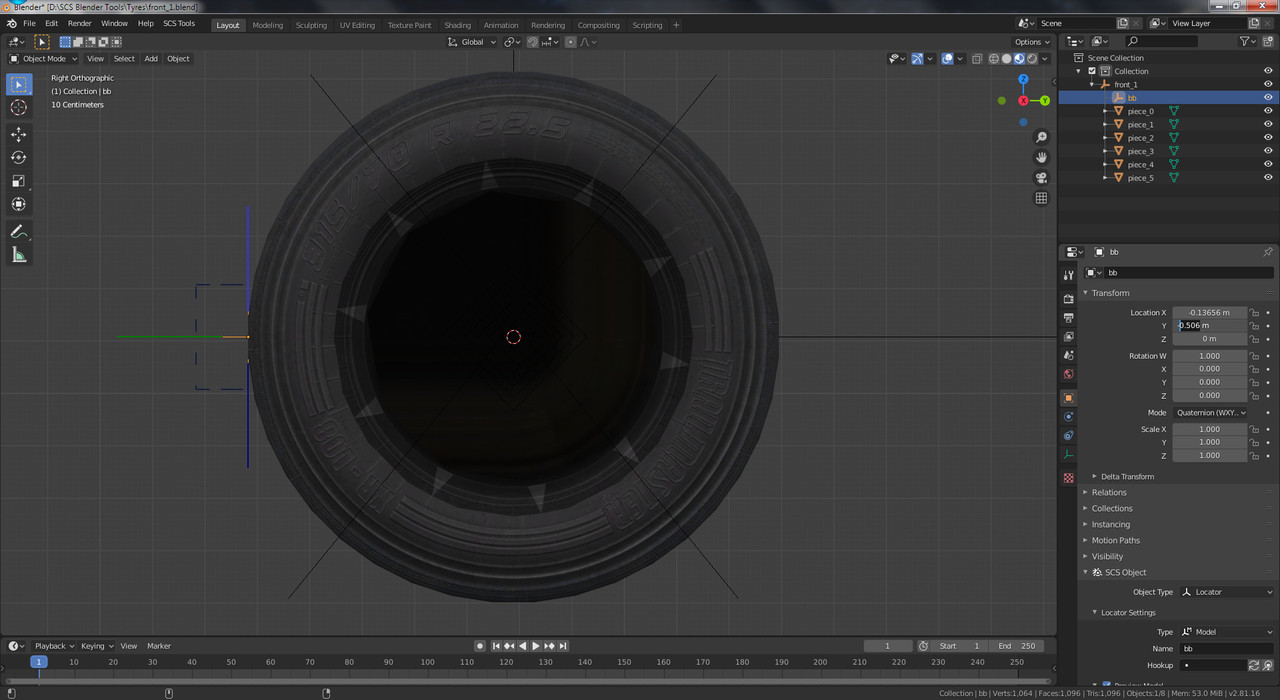1280x700 pixels.
Task: Click the play animation button
Action: (536, 646)
